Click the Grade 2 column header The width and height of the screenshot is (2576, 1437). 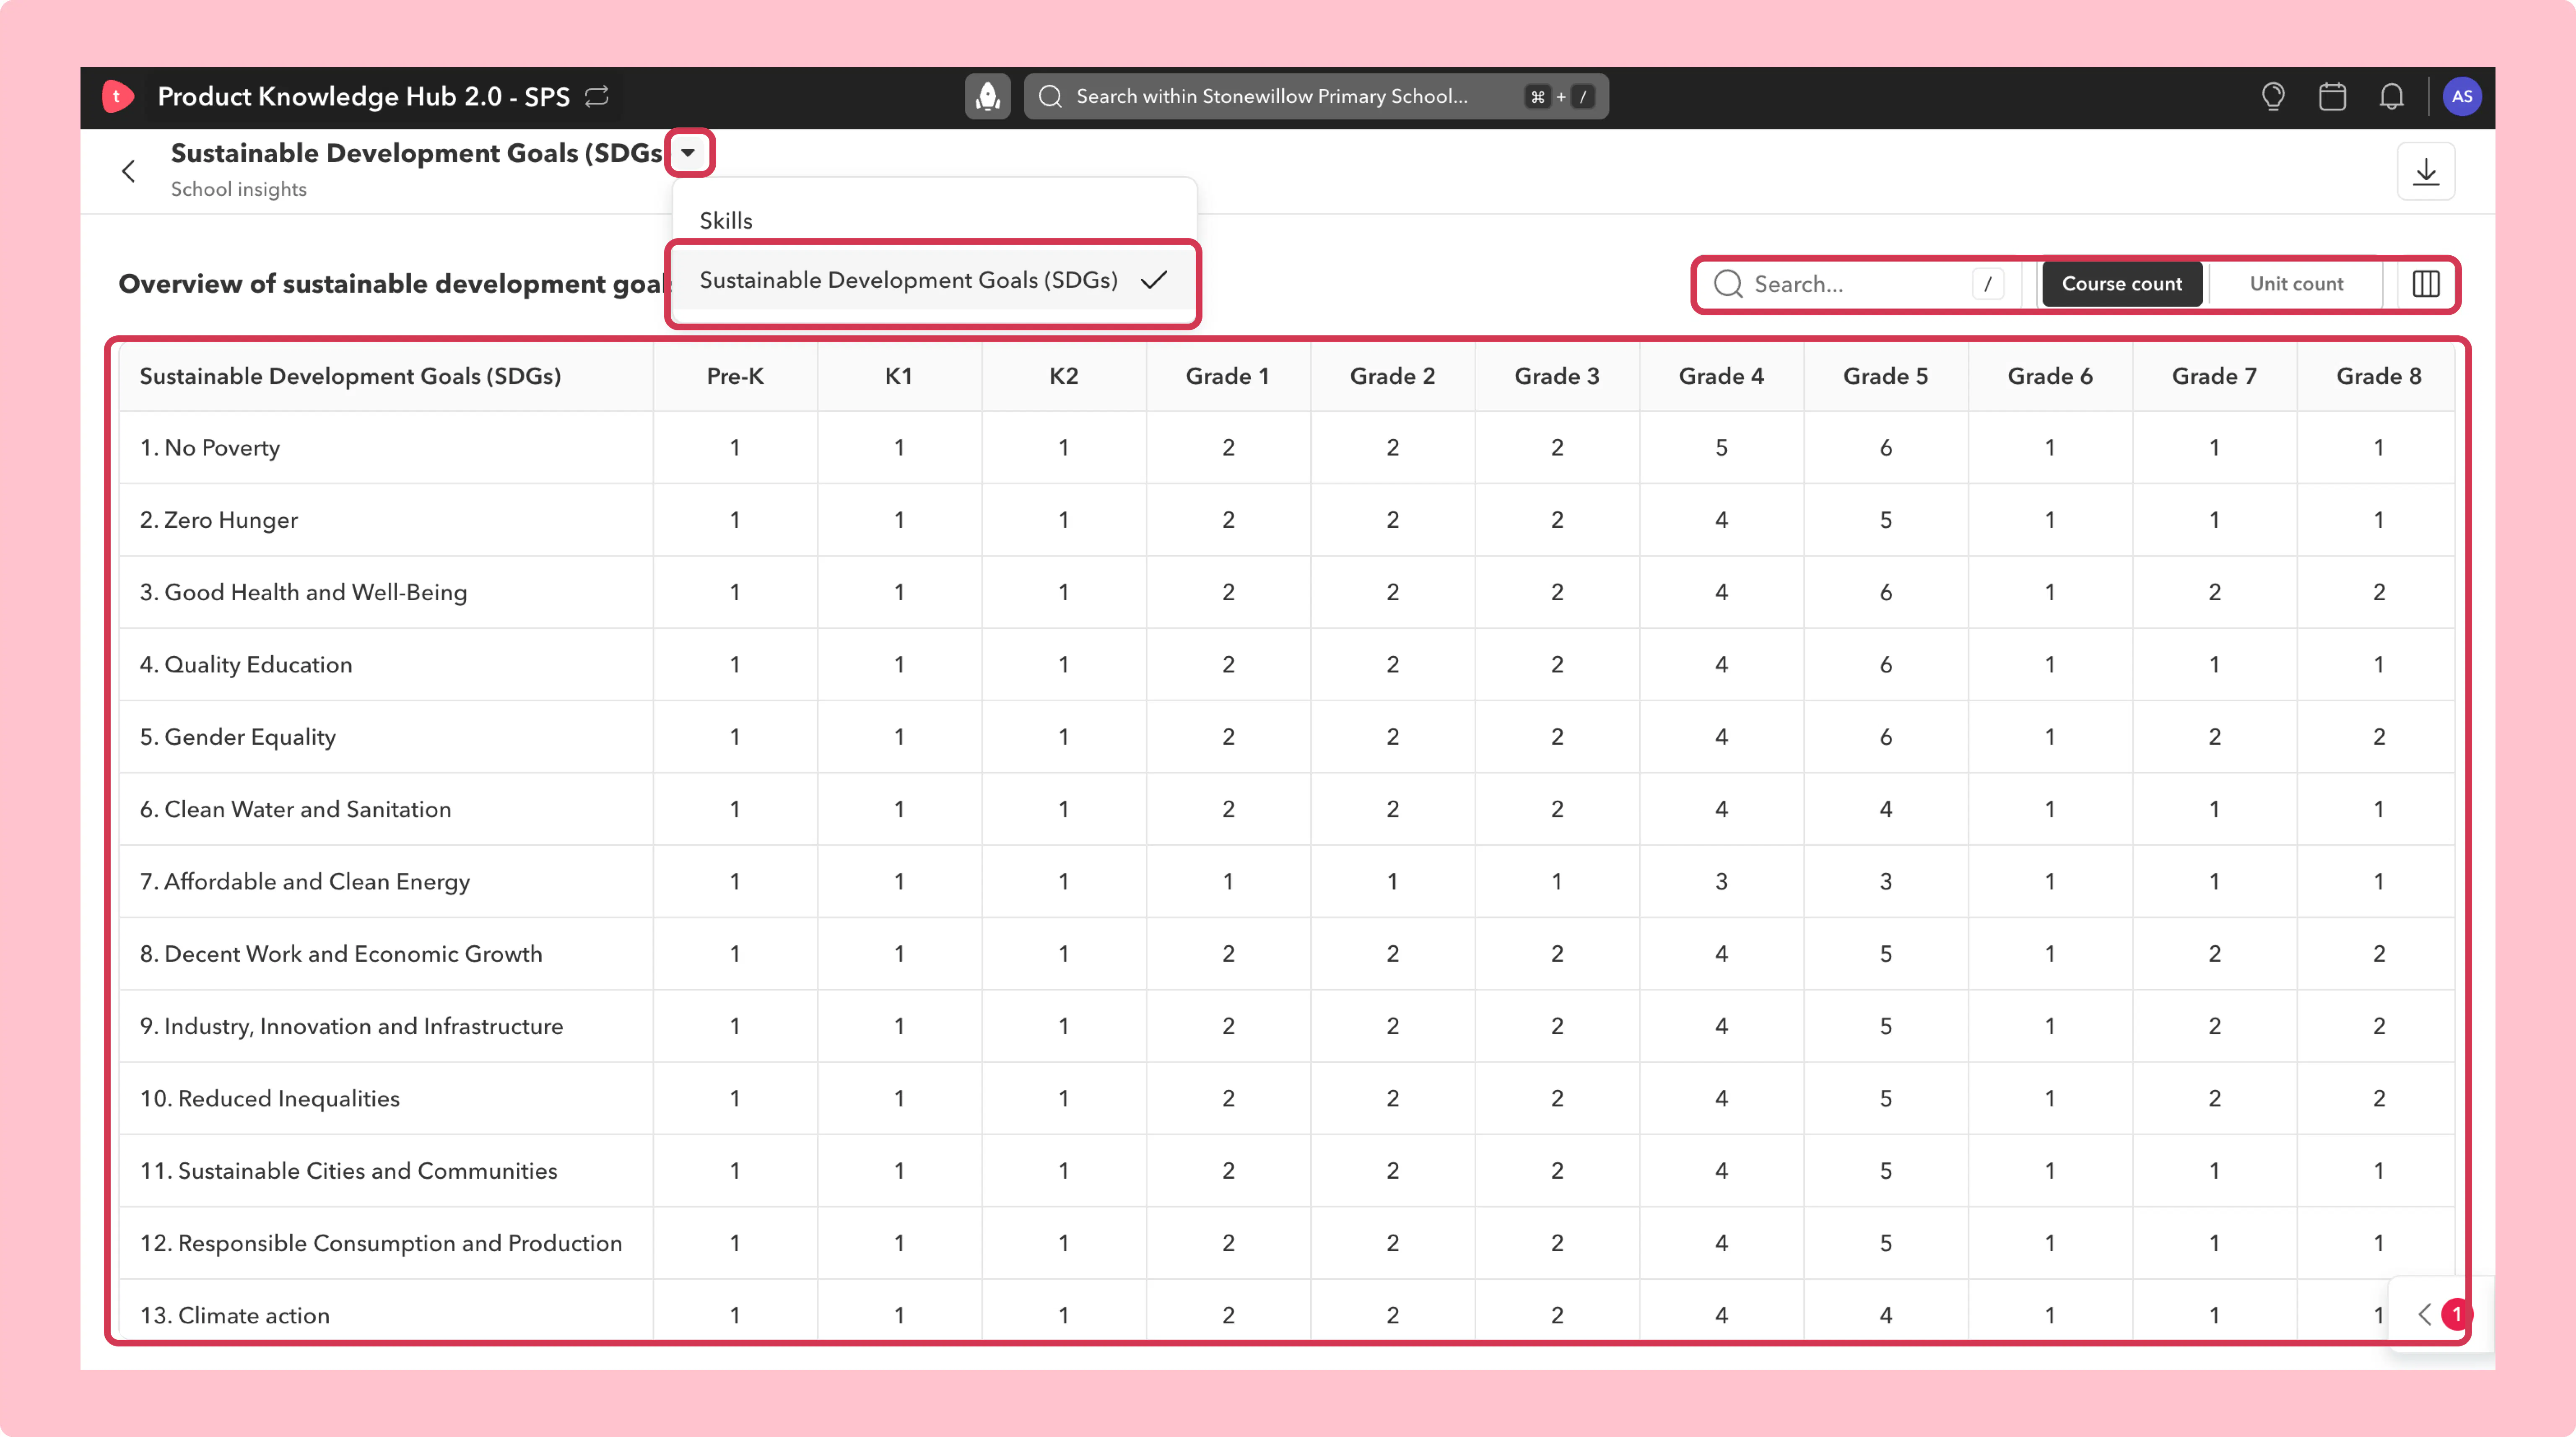[x=1392, y=376]
